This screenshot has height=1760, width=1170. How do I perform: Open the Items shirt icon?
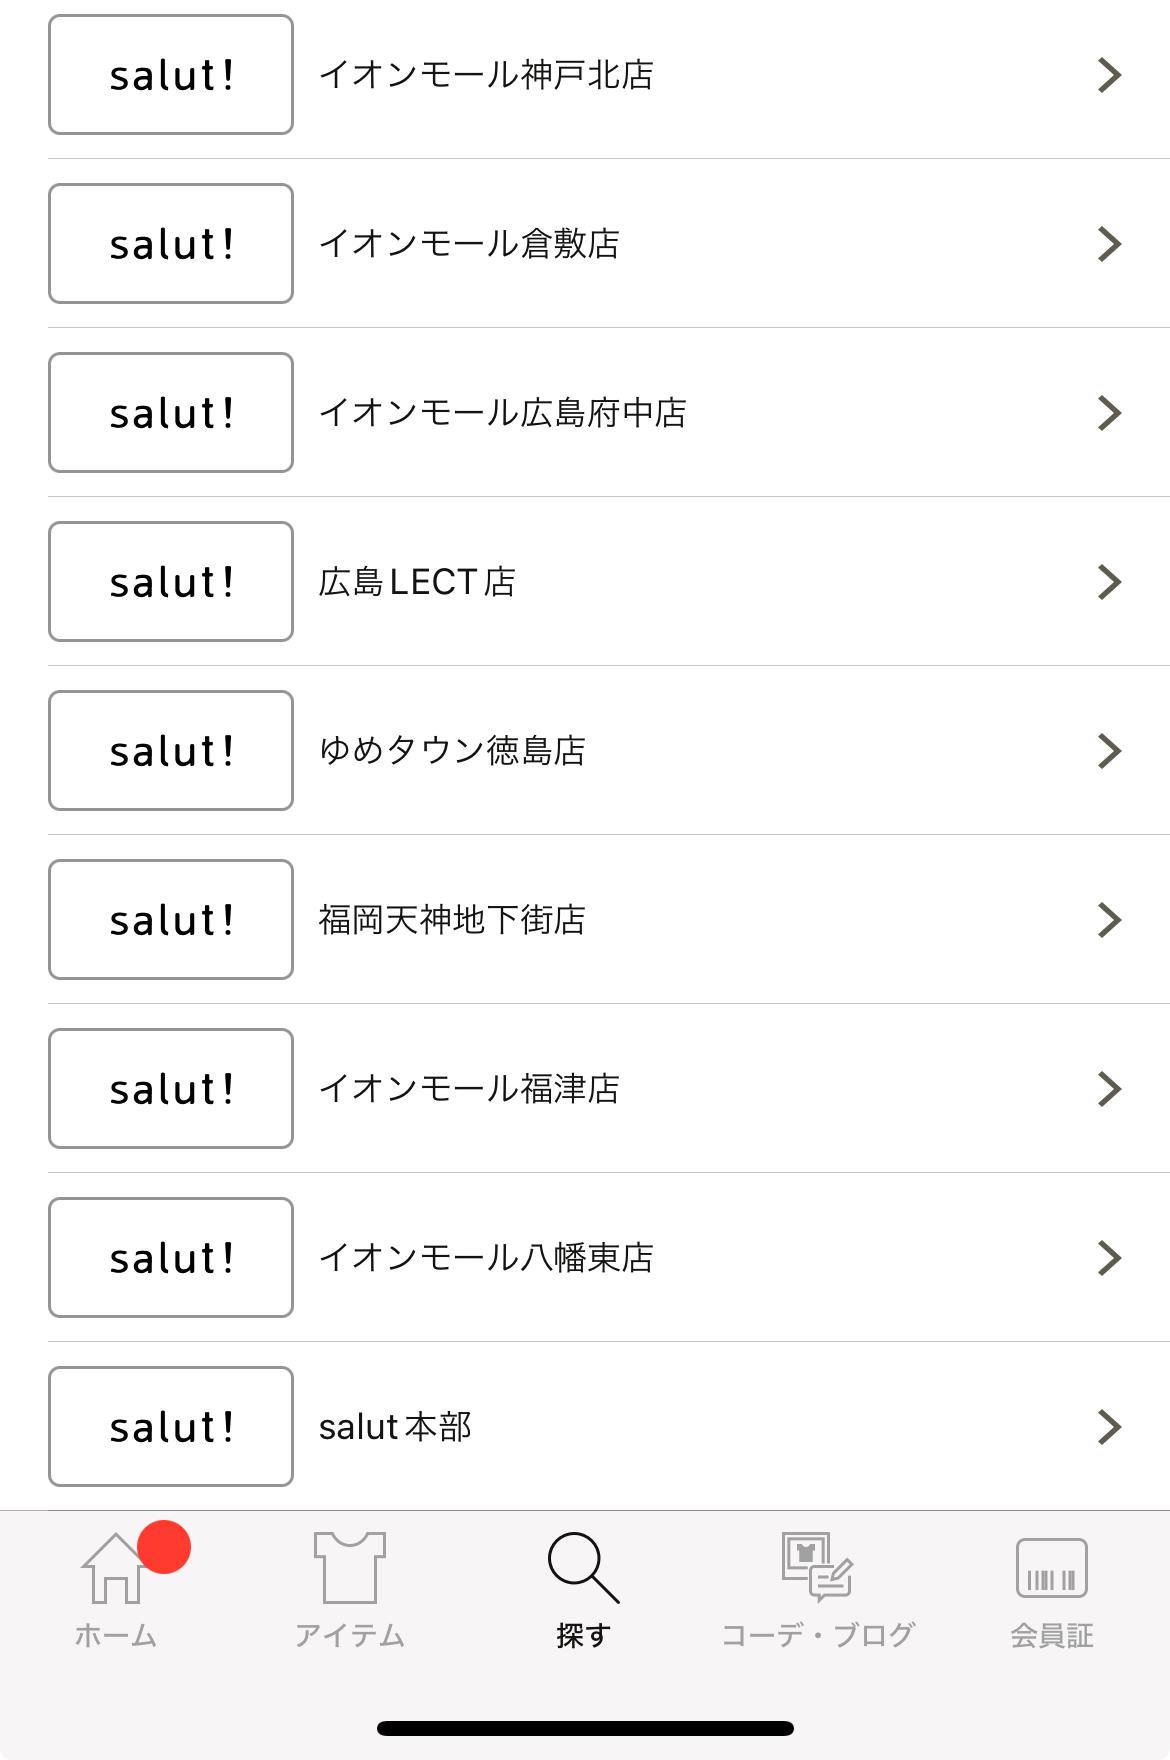pyautogui.click(x=349, y=1568)
